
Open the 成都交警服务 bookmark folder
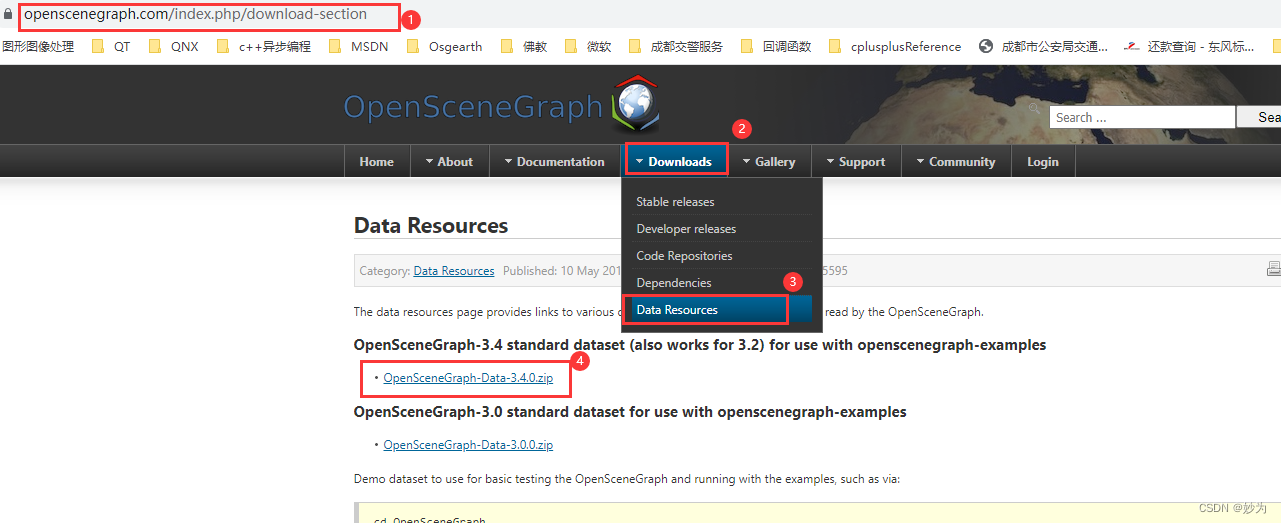tap(675, 46)
